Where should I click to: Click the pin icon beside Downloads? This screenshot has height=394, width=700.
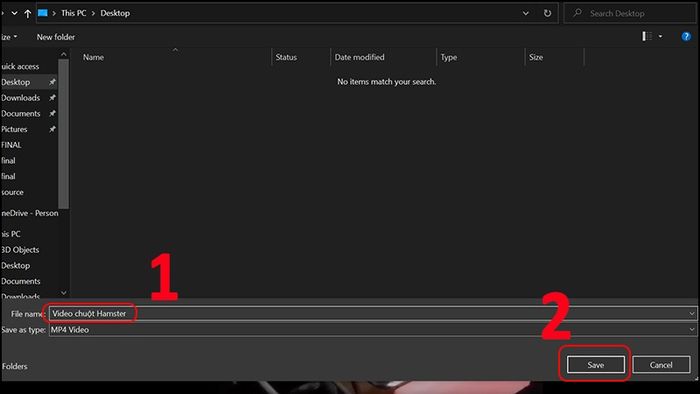(x=52, y=98)
